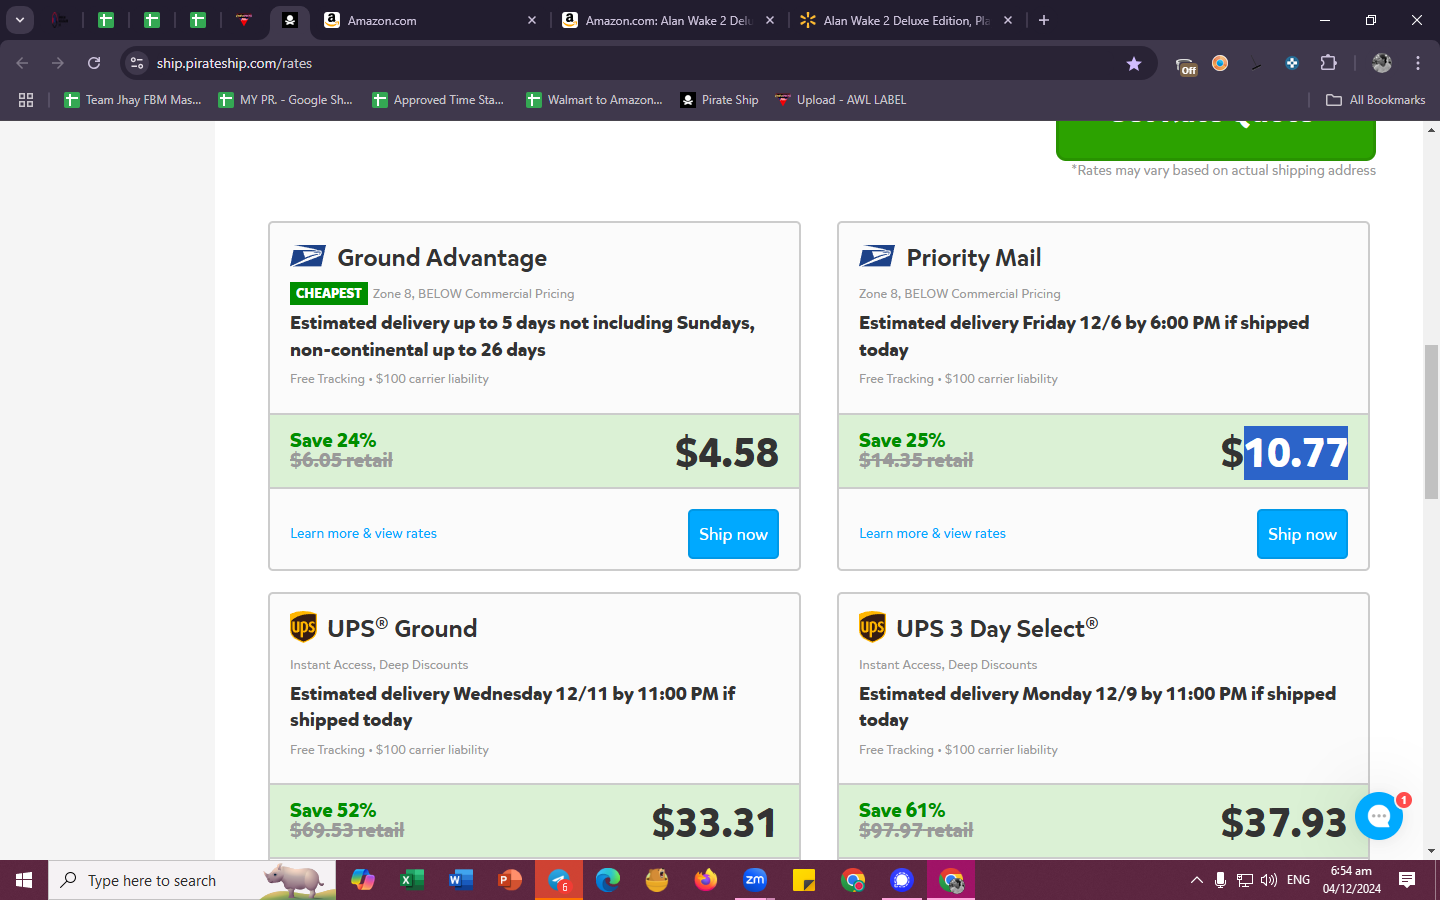View site information icon in address bar
This screenshot has height=900, width=1440.
137,63
